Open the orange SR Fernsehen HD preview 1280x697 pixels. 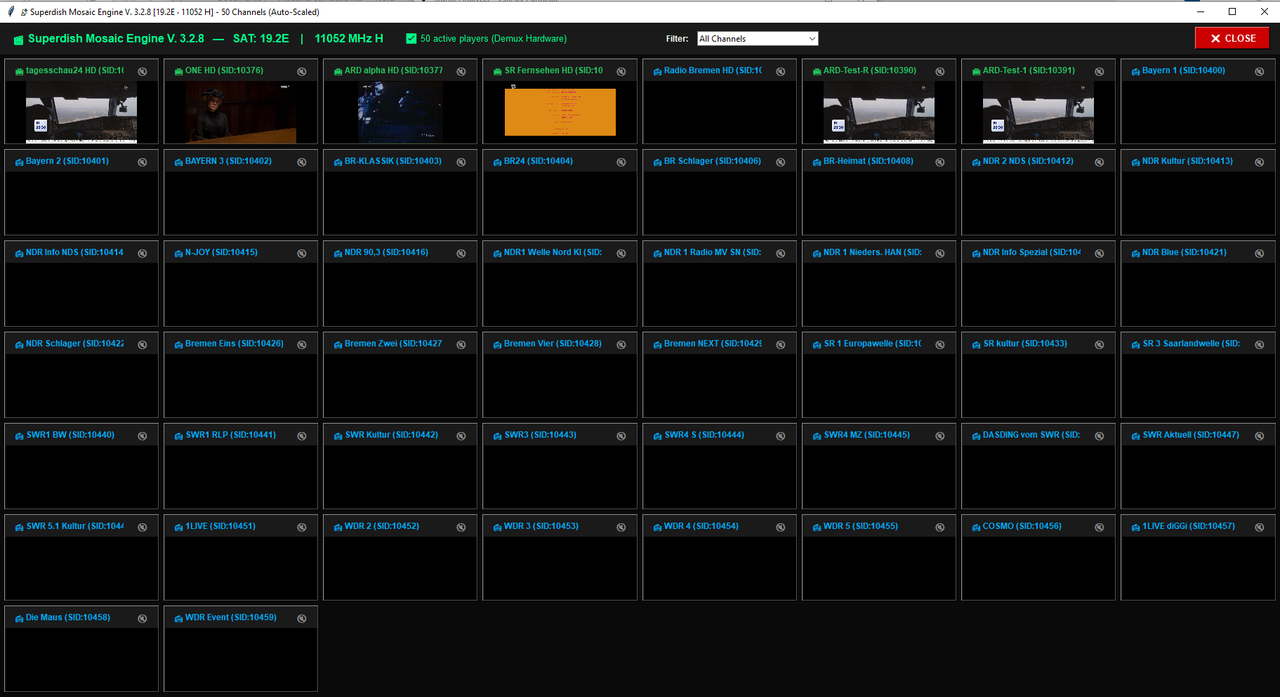click(x=560, y=112)
